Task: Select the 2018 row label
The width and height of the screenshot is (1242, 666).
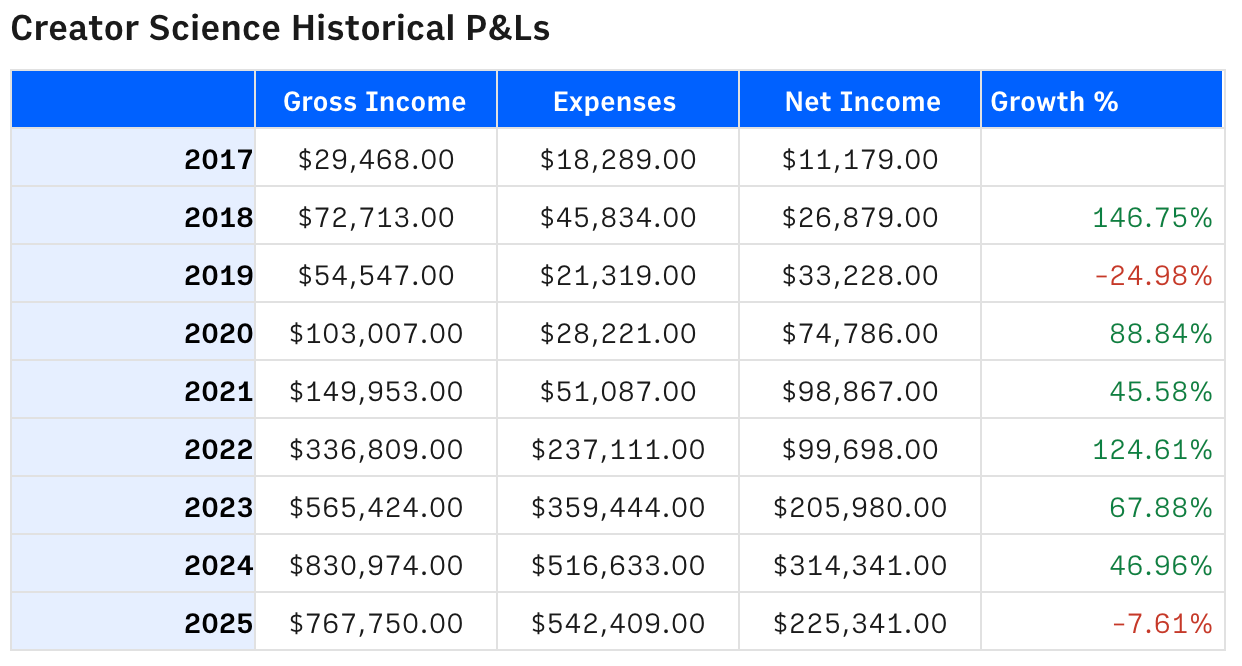Action: click(218, 217)
